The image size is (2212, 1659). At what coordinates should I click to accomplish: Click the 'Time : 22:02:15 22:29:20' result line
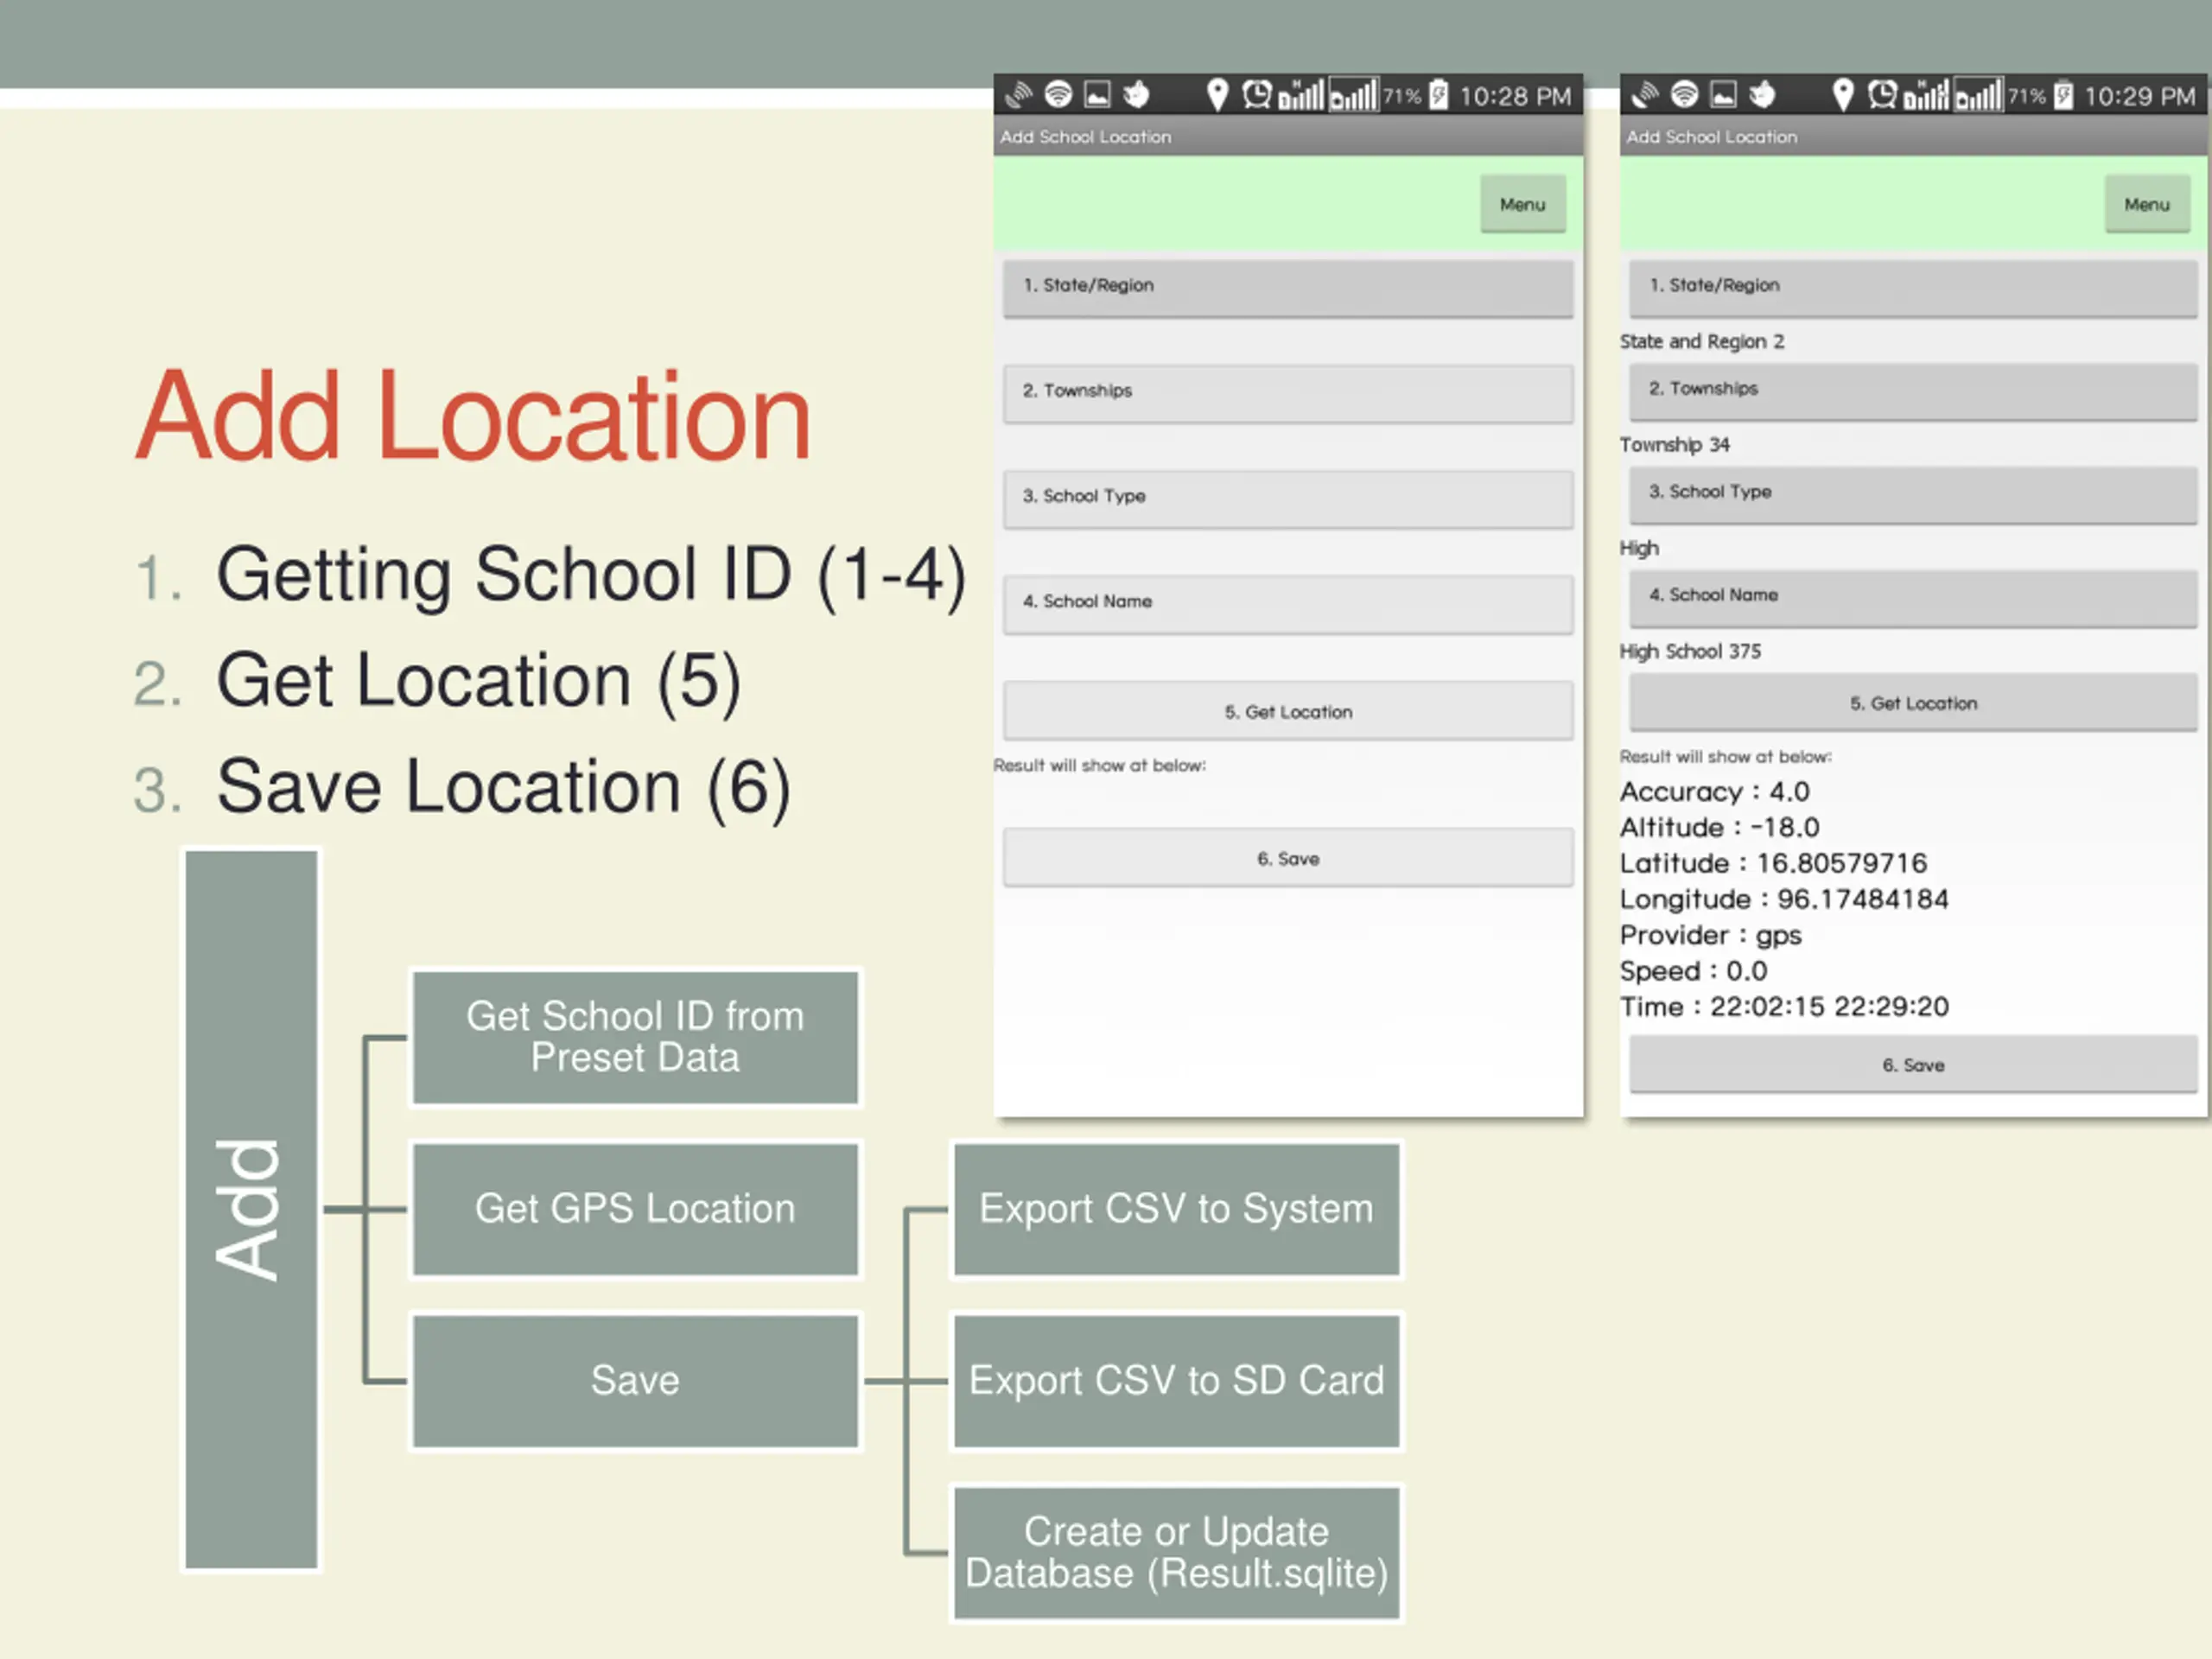1784,1006
